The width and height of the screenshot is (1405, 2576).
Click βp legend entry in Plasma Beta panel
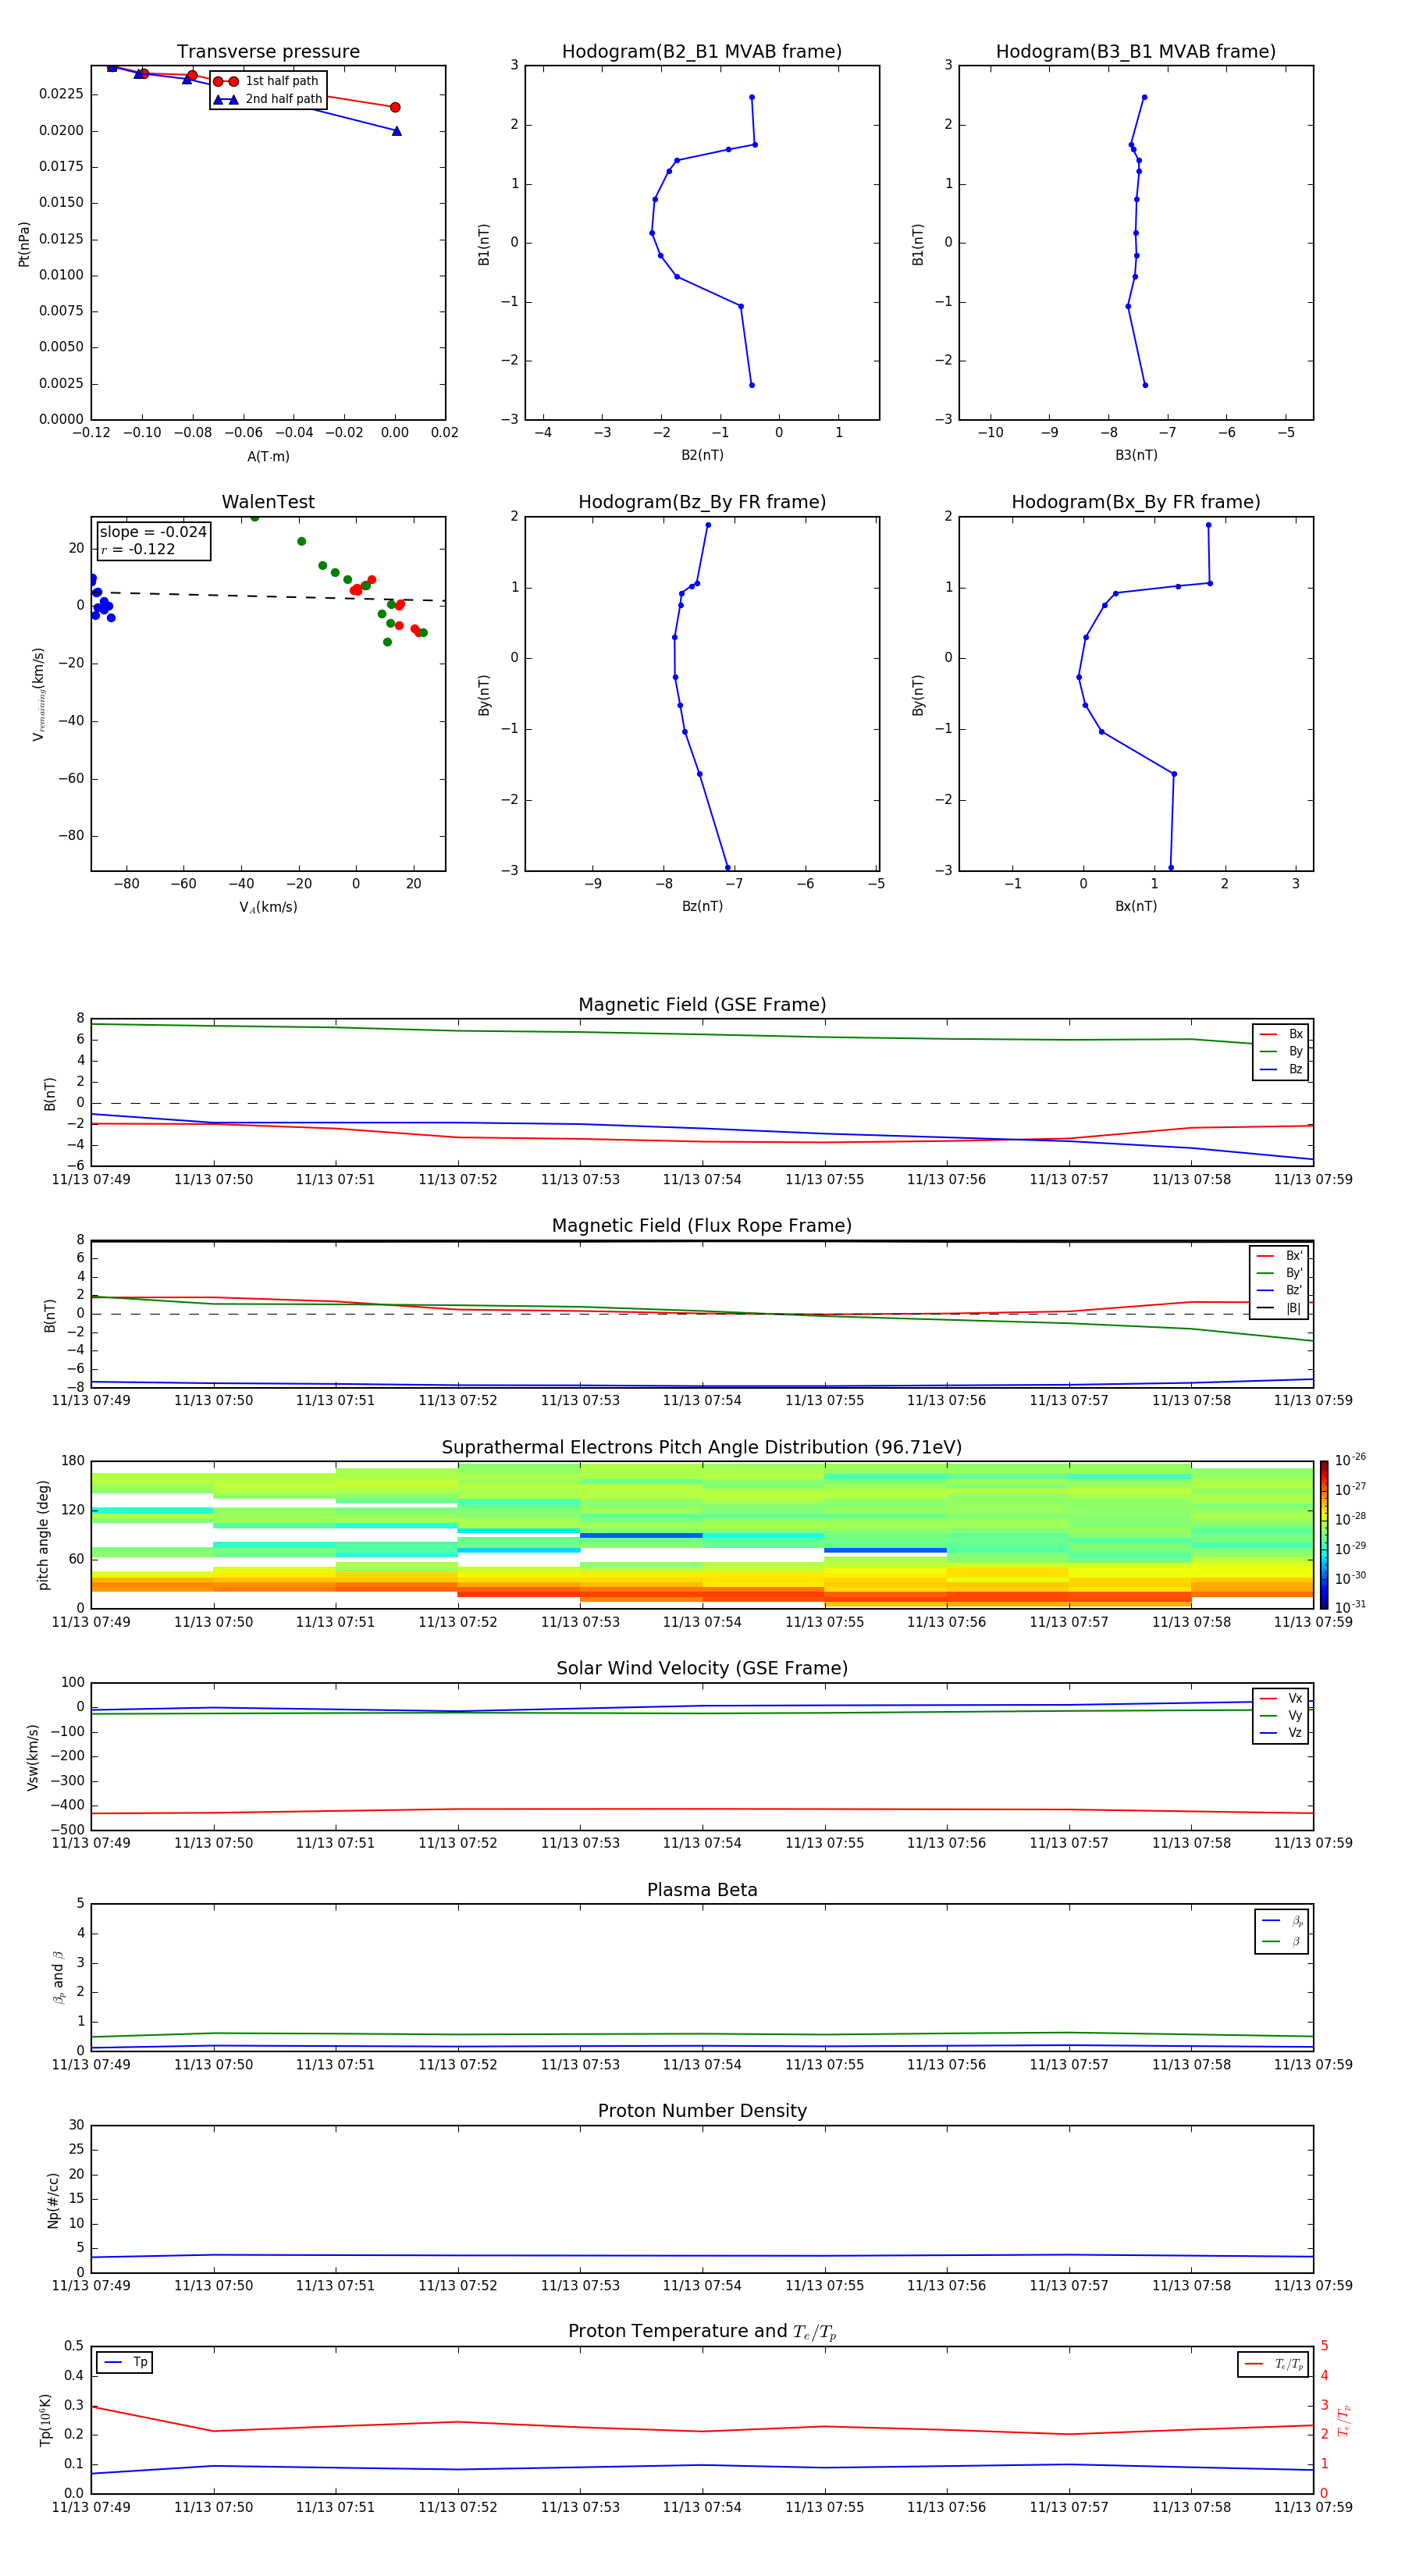(x=1282, y=1920)
